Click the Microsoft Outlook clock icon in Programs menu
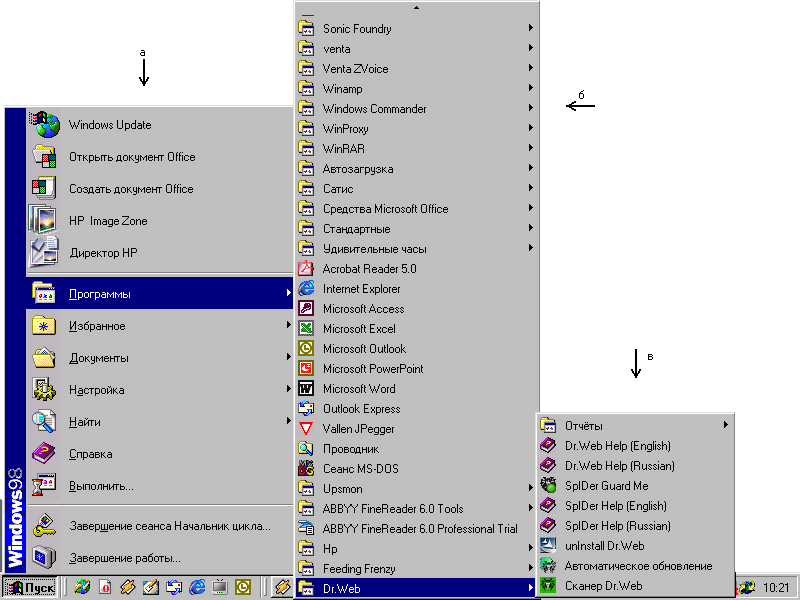 (x=306, y=348)
